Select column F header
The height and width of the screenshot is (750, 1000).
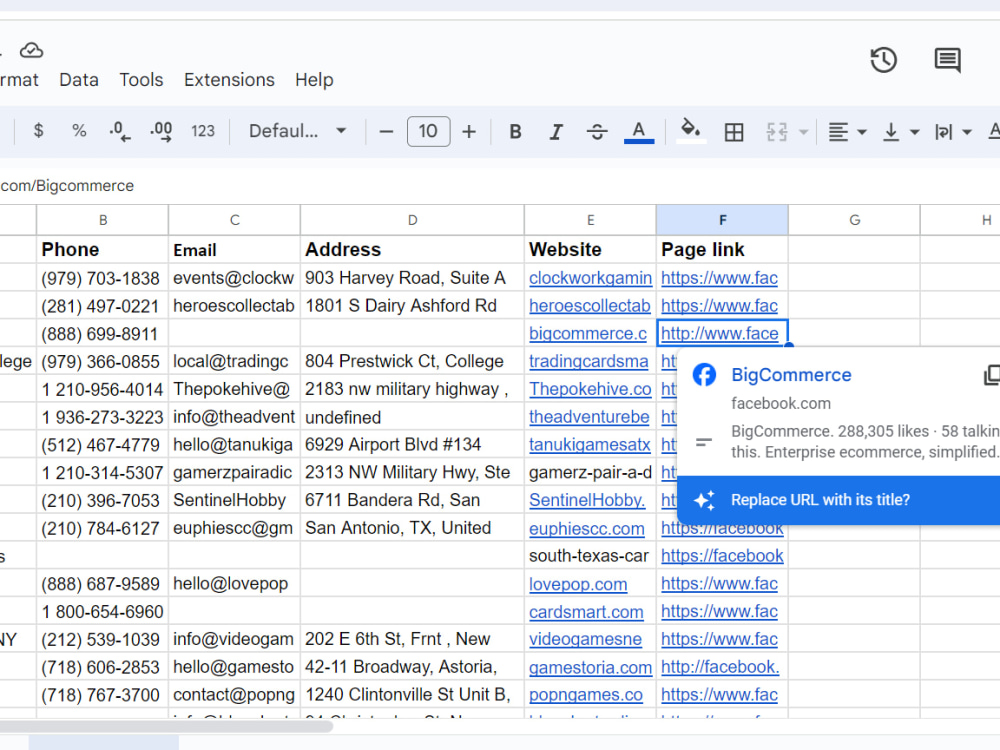pyautogui.click(x=723, y=220)
